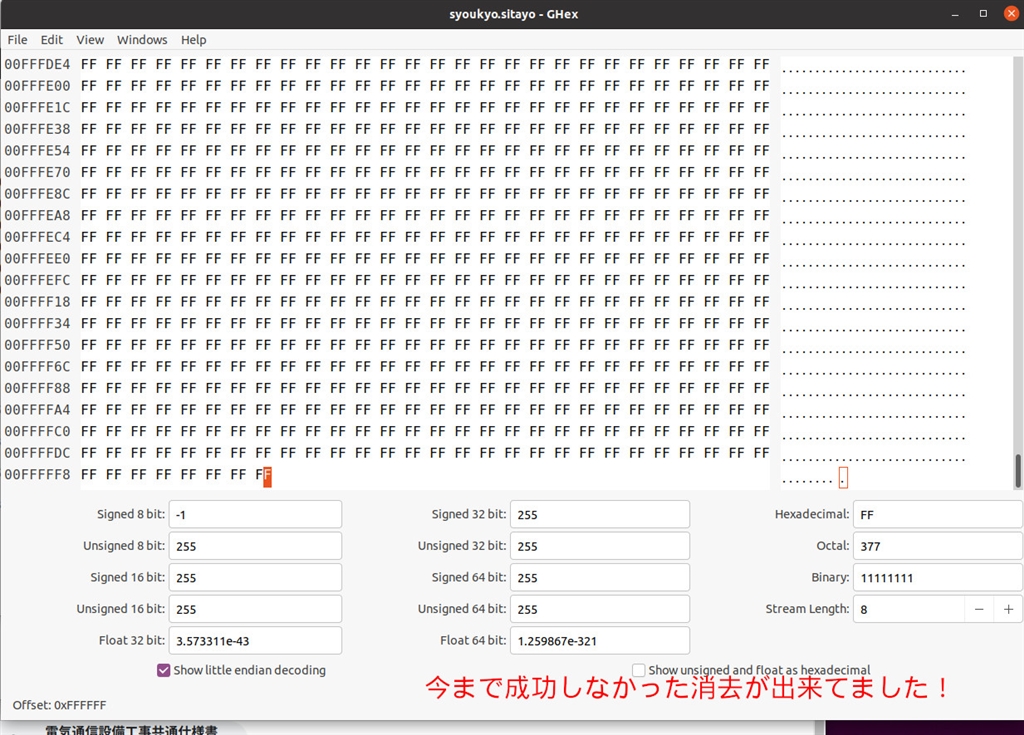
Task: Click the offset label 00FFFEFC
Action: pos(37,280)
